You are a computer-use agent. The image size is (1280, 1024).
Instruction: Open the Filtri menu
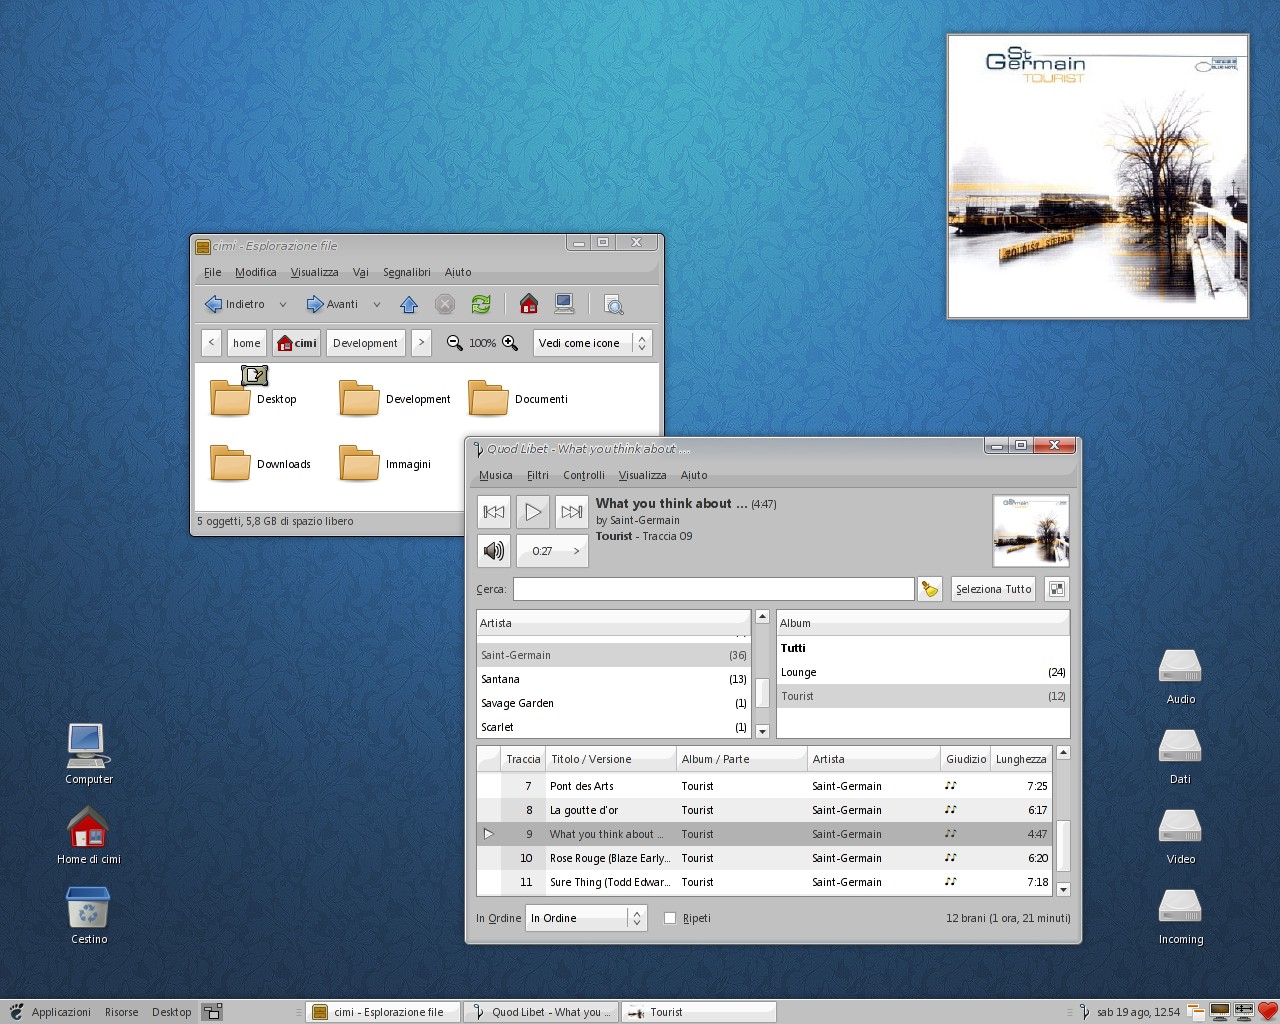(538, 475)
